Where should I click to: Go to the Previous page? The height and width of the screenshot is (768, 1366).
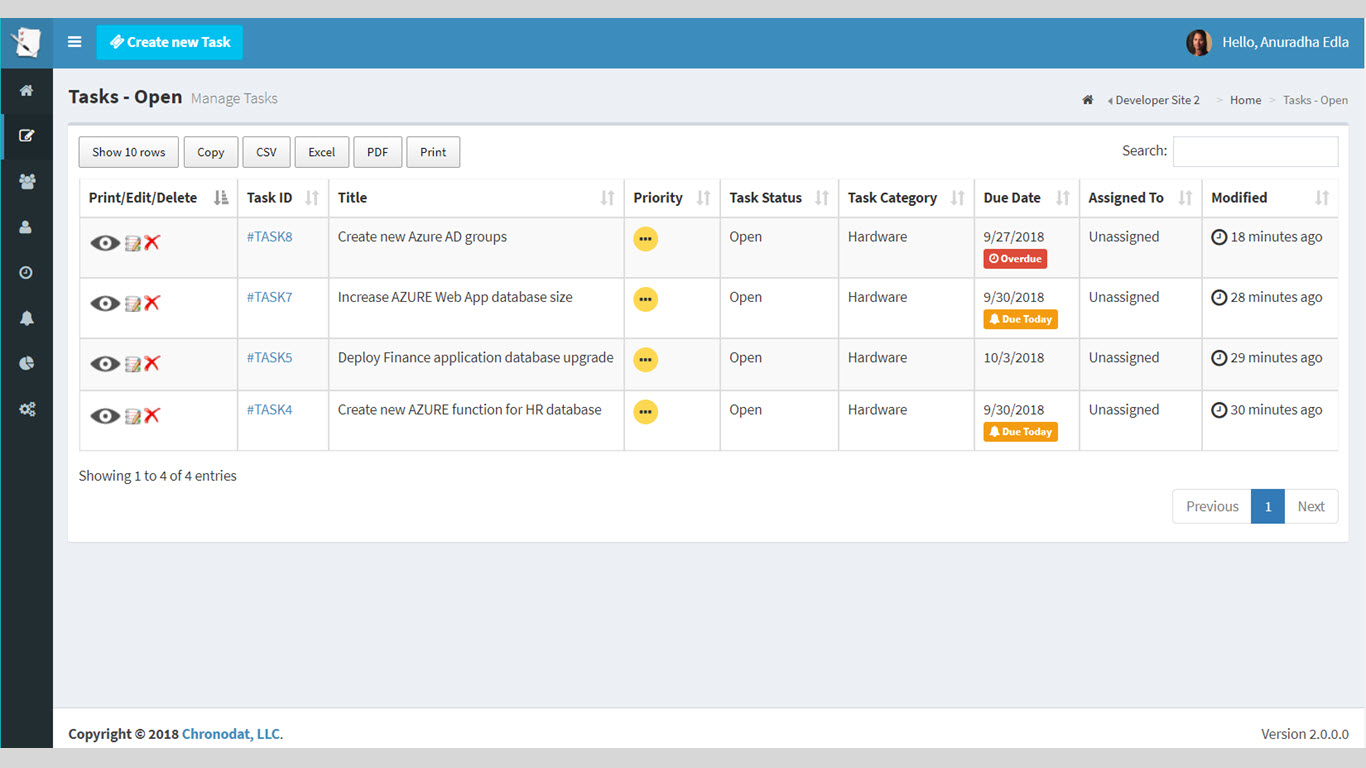pyautogui.click(x=1212, y=507)
